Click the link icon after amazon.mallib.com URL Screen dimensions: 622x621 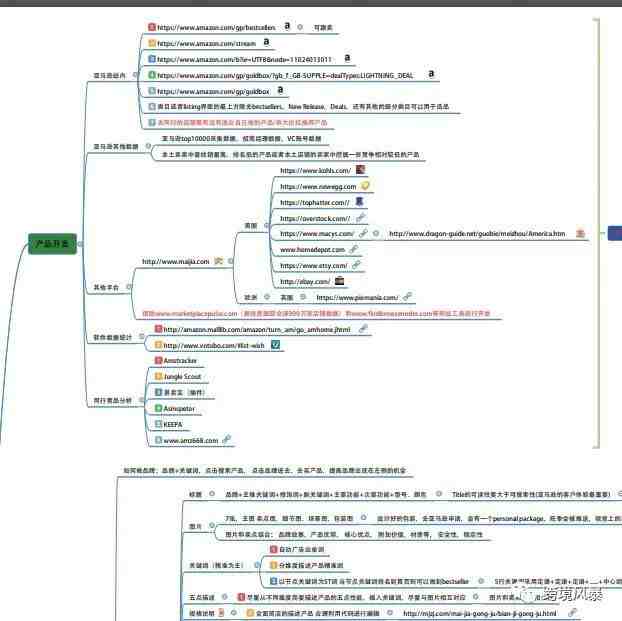coord(363,329)
